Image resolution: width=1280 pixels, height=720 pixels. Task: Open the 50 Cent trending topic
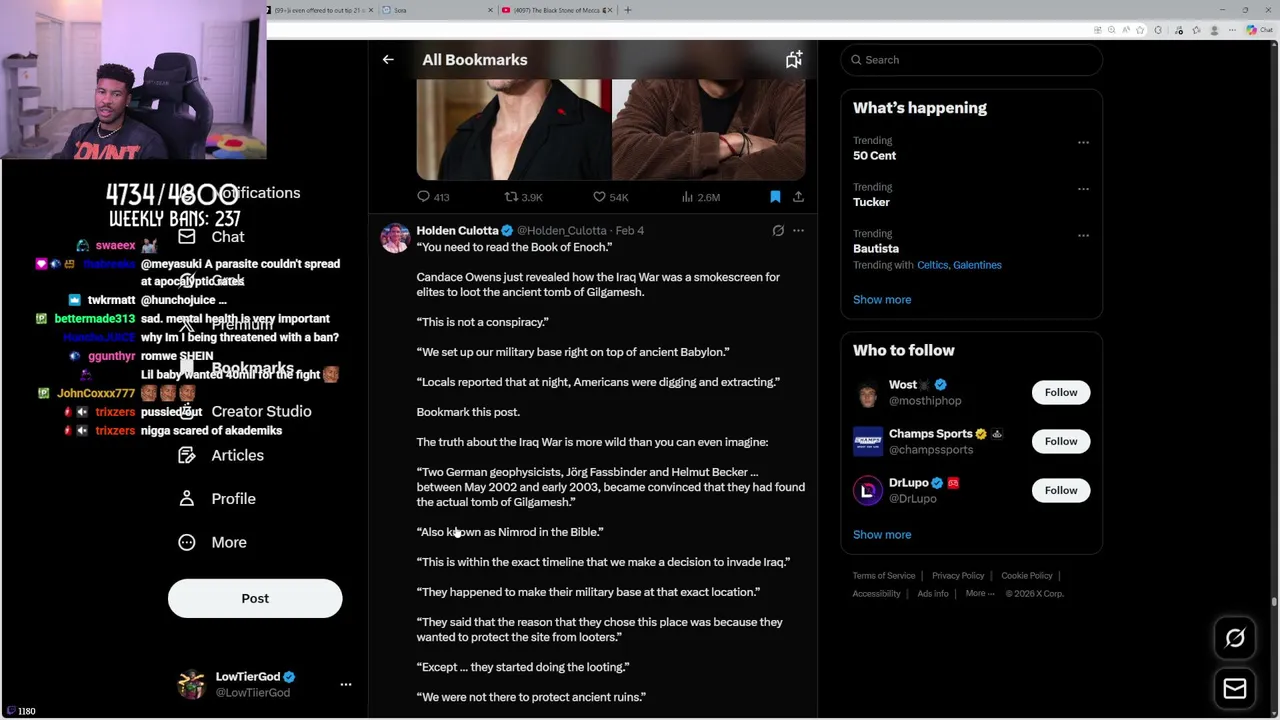874,156
